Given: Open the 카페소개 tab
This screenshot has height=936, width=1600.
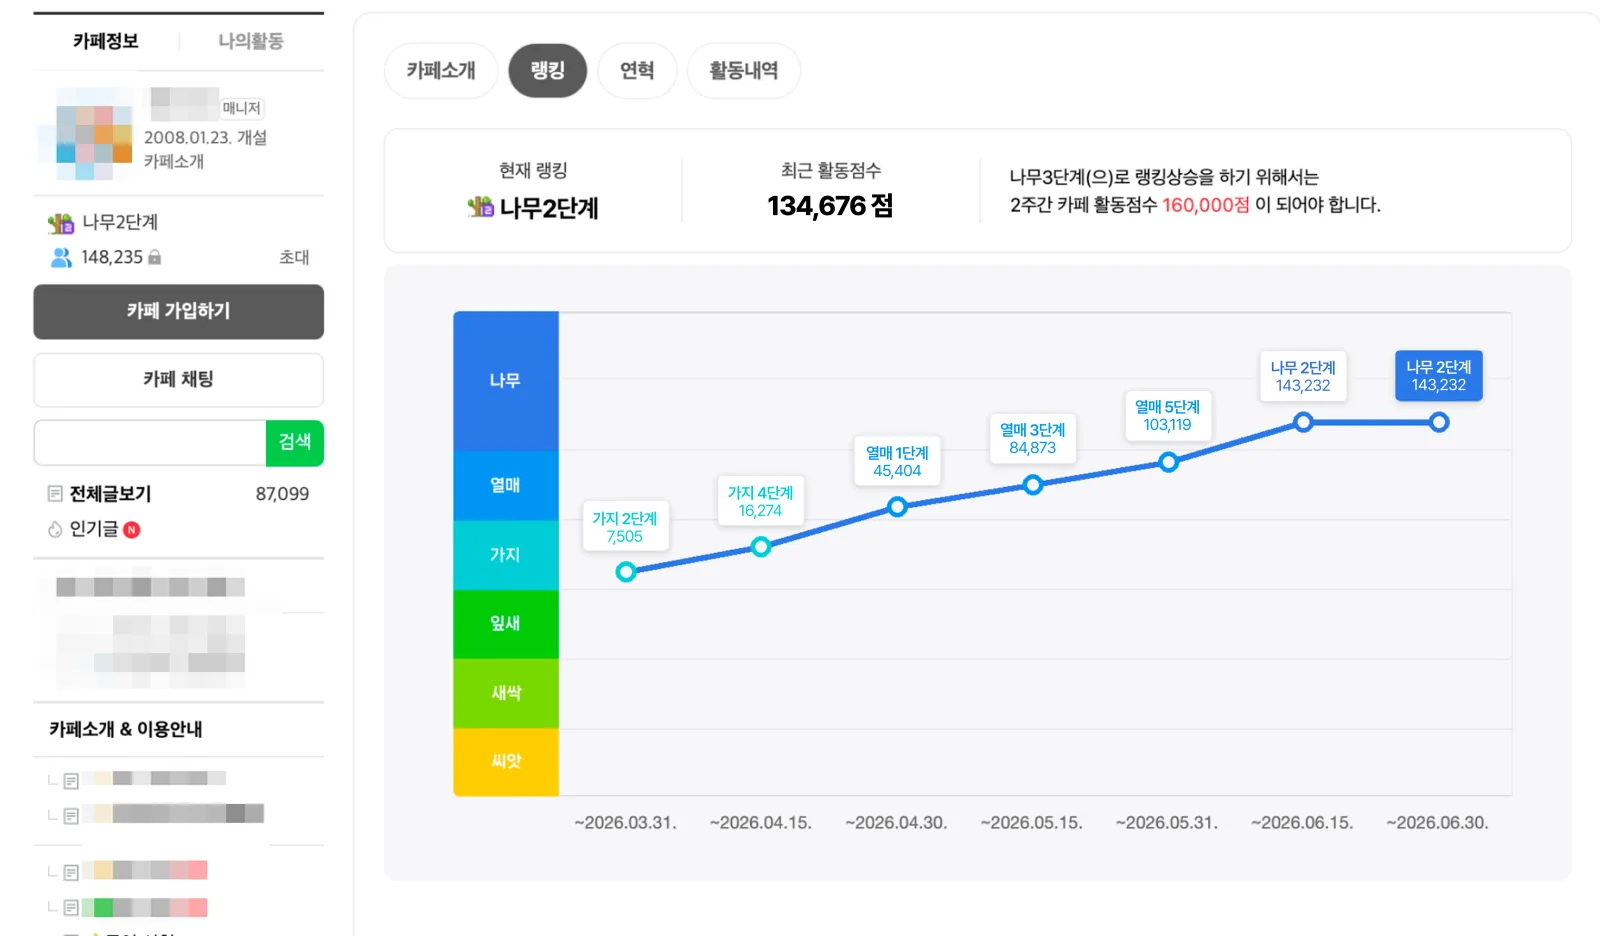Looking at the screenshot, I should (441, 71).
